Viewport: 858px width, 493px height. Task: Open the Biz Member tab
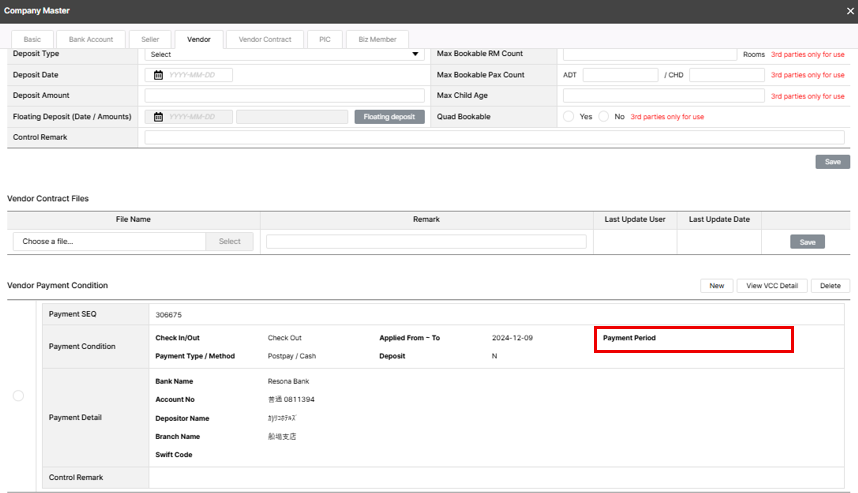(377, 39)
